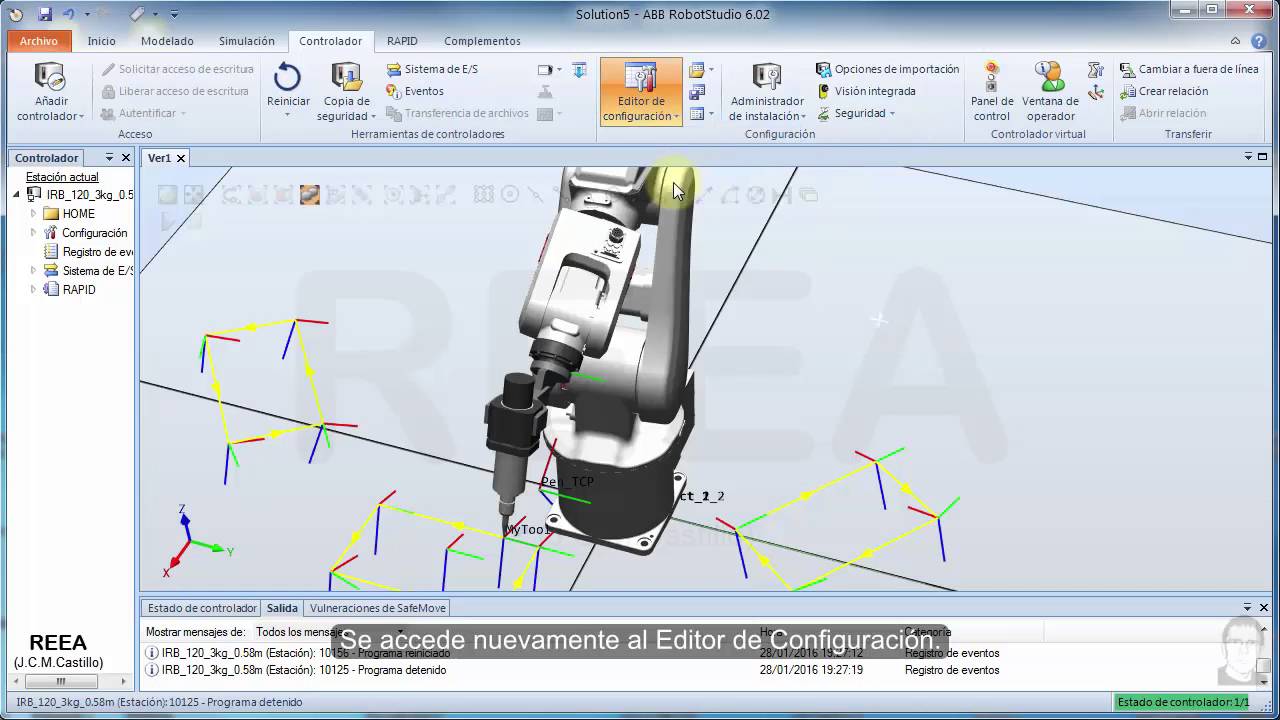Click the load-parameters icon right of Editor de configuración
The width and height of the screenshot is (1280, 720).
[697, 70]
